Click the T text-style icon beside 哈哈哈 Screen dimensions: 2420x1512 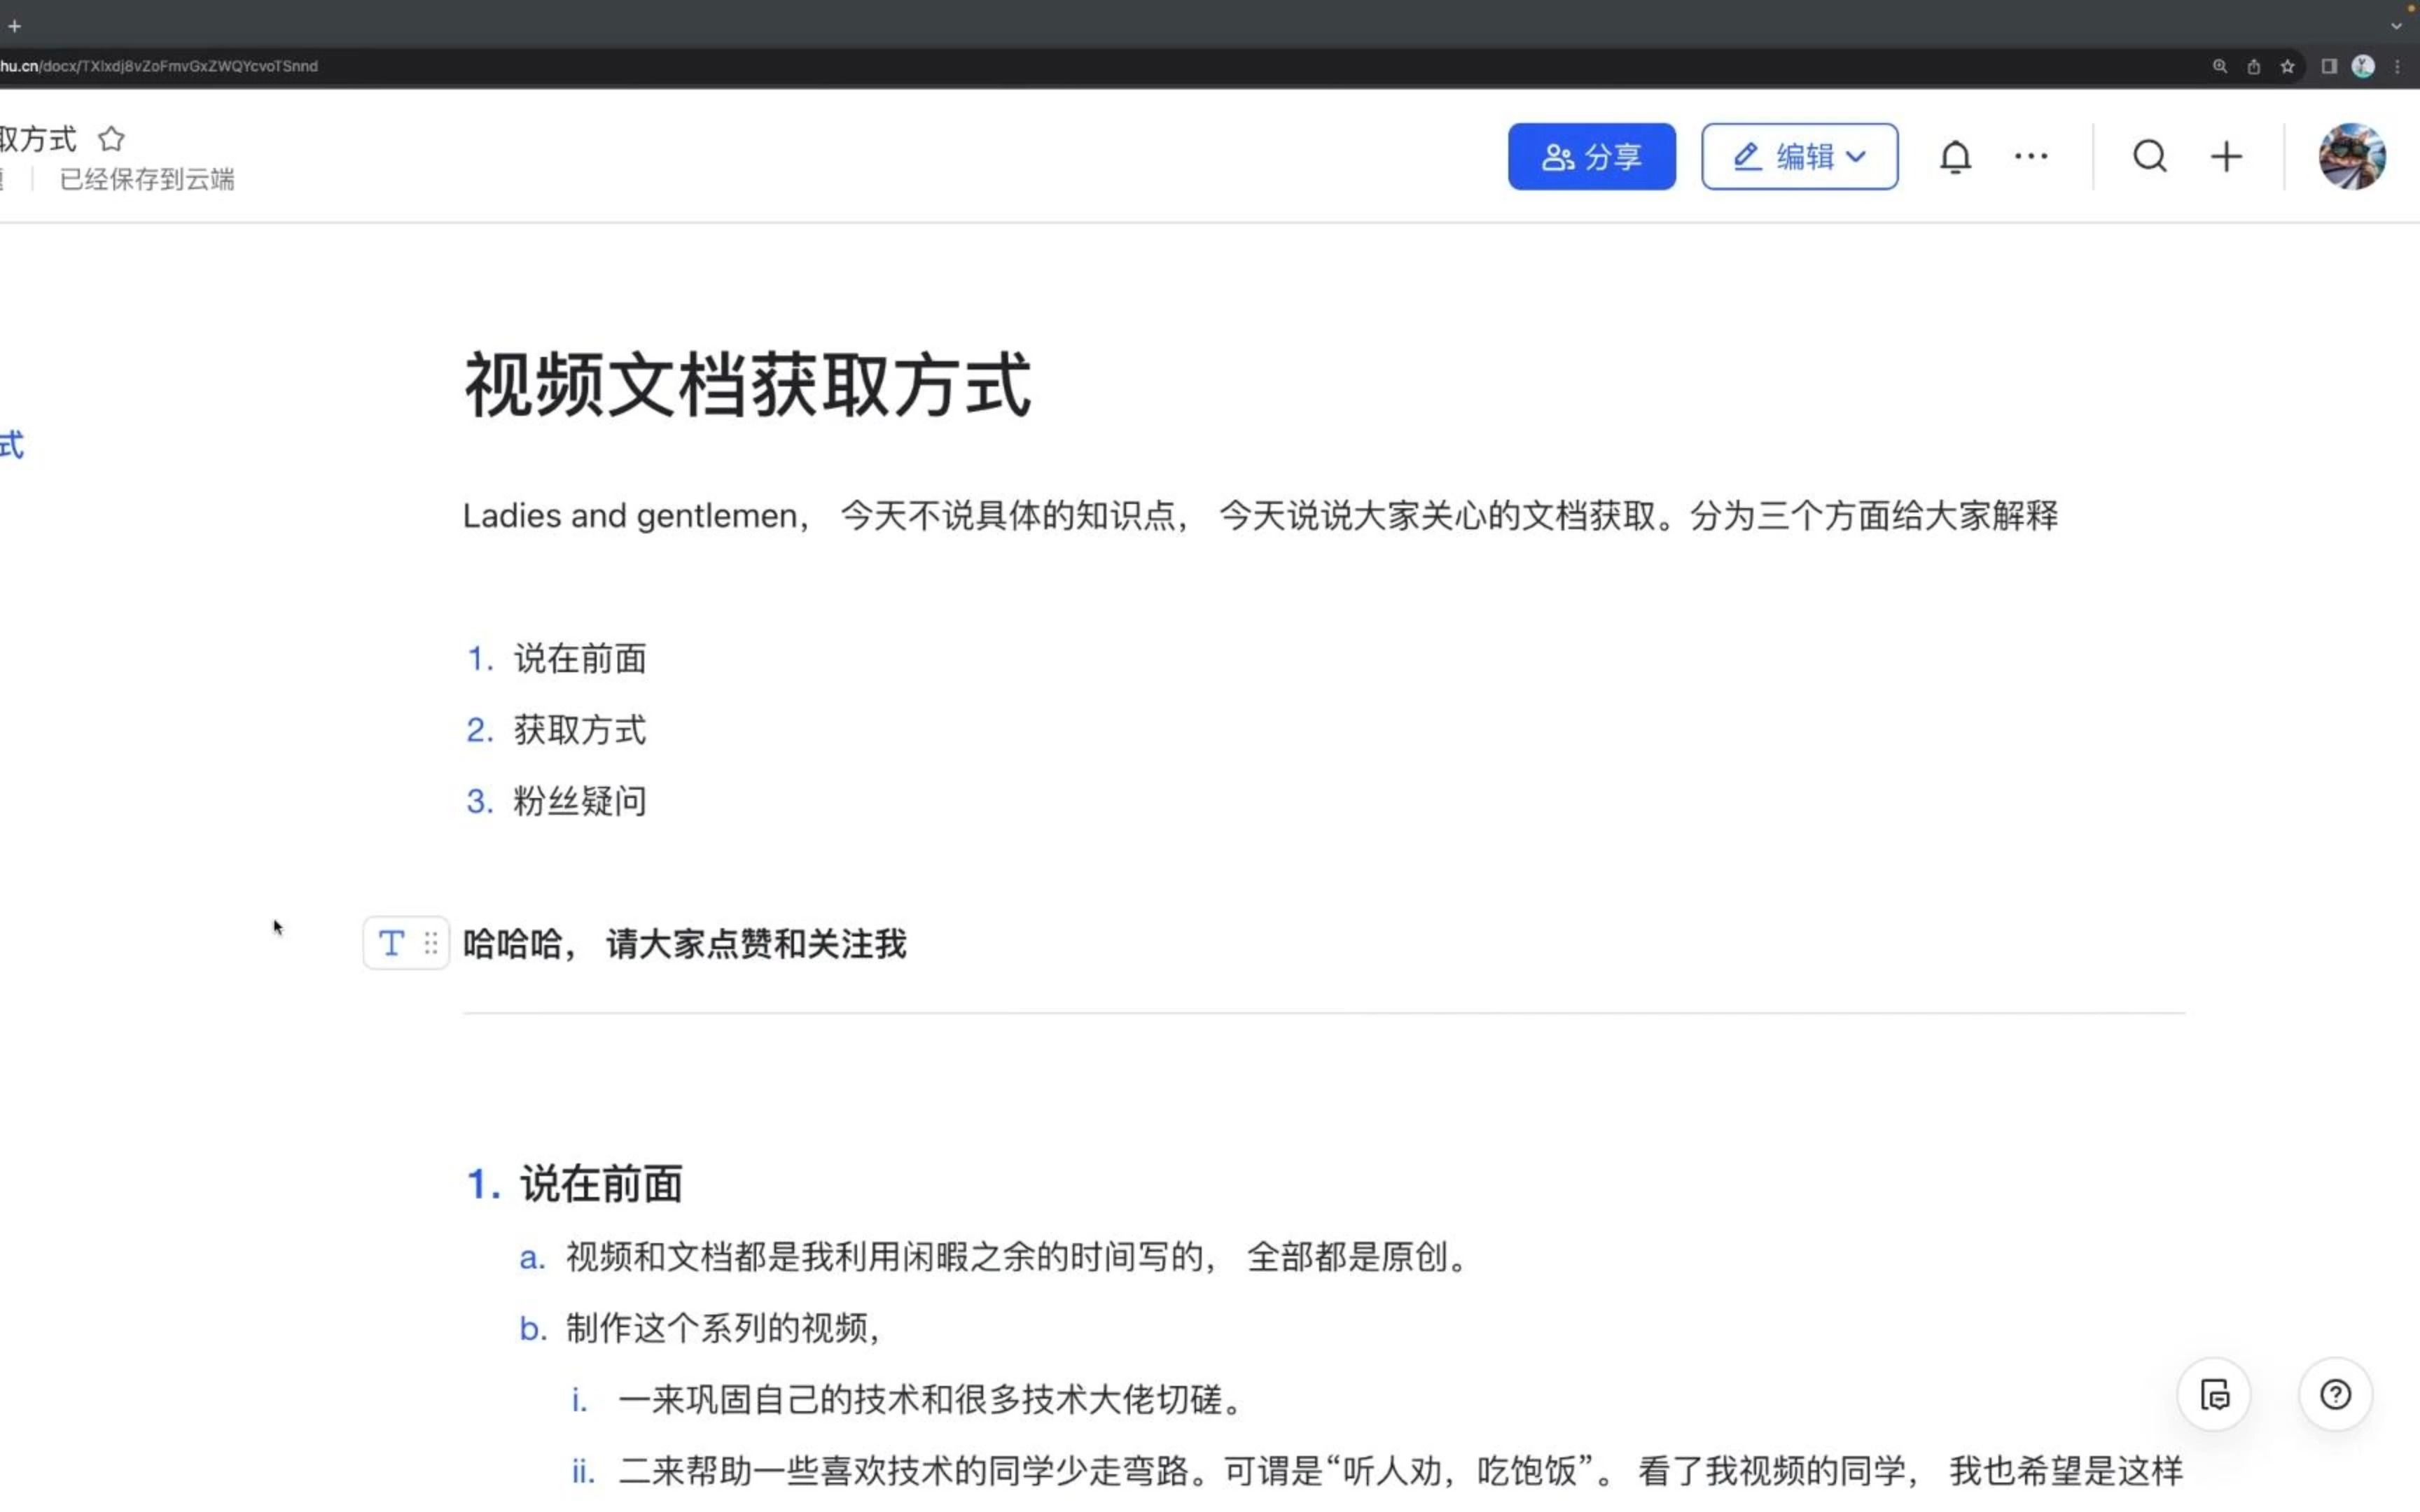point(391,943)
